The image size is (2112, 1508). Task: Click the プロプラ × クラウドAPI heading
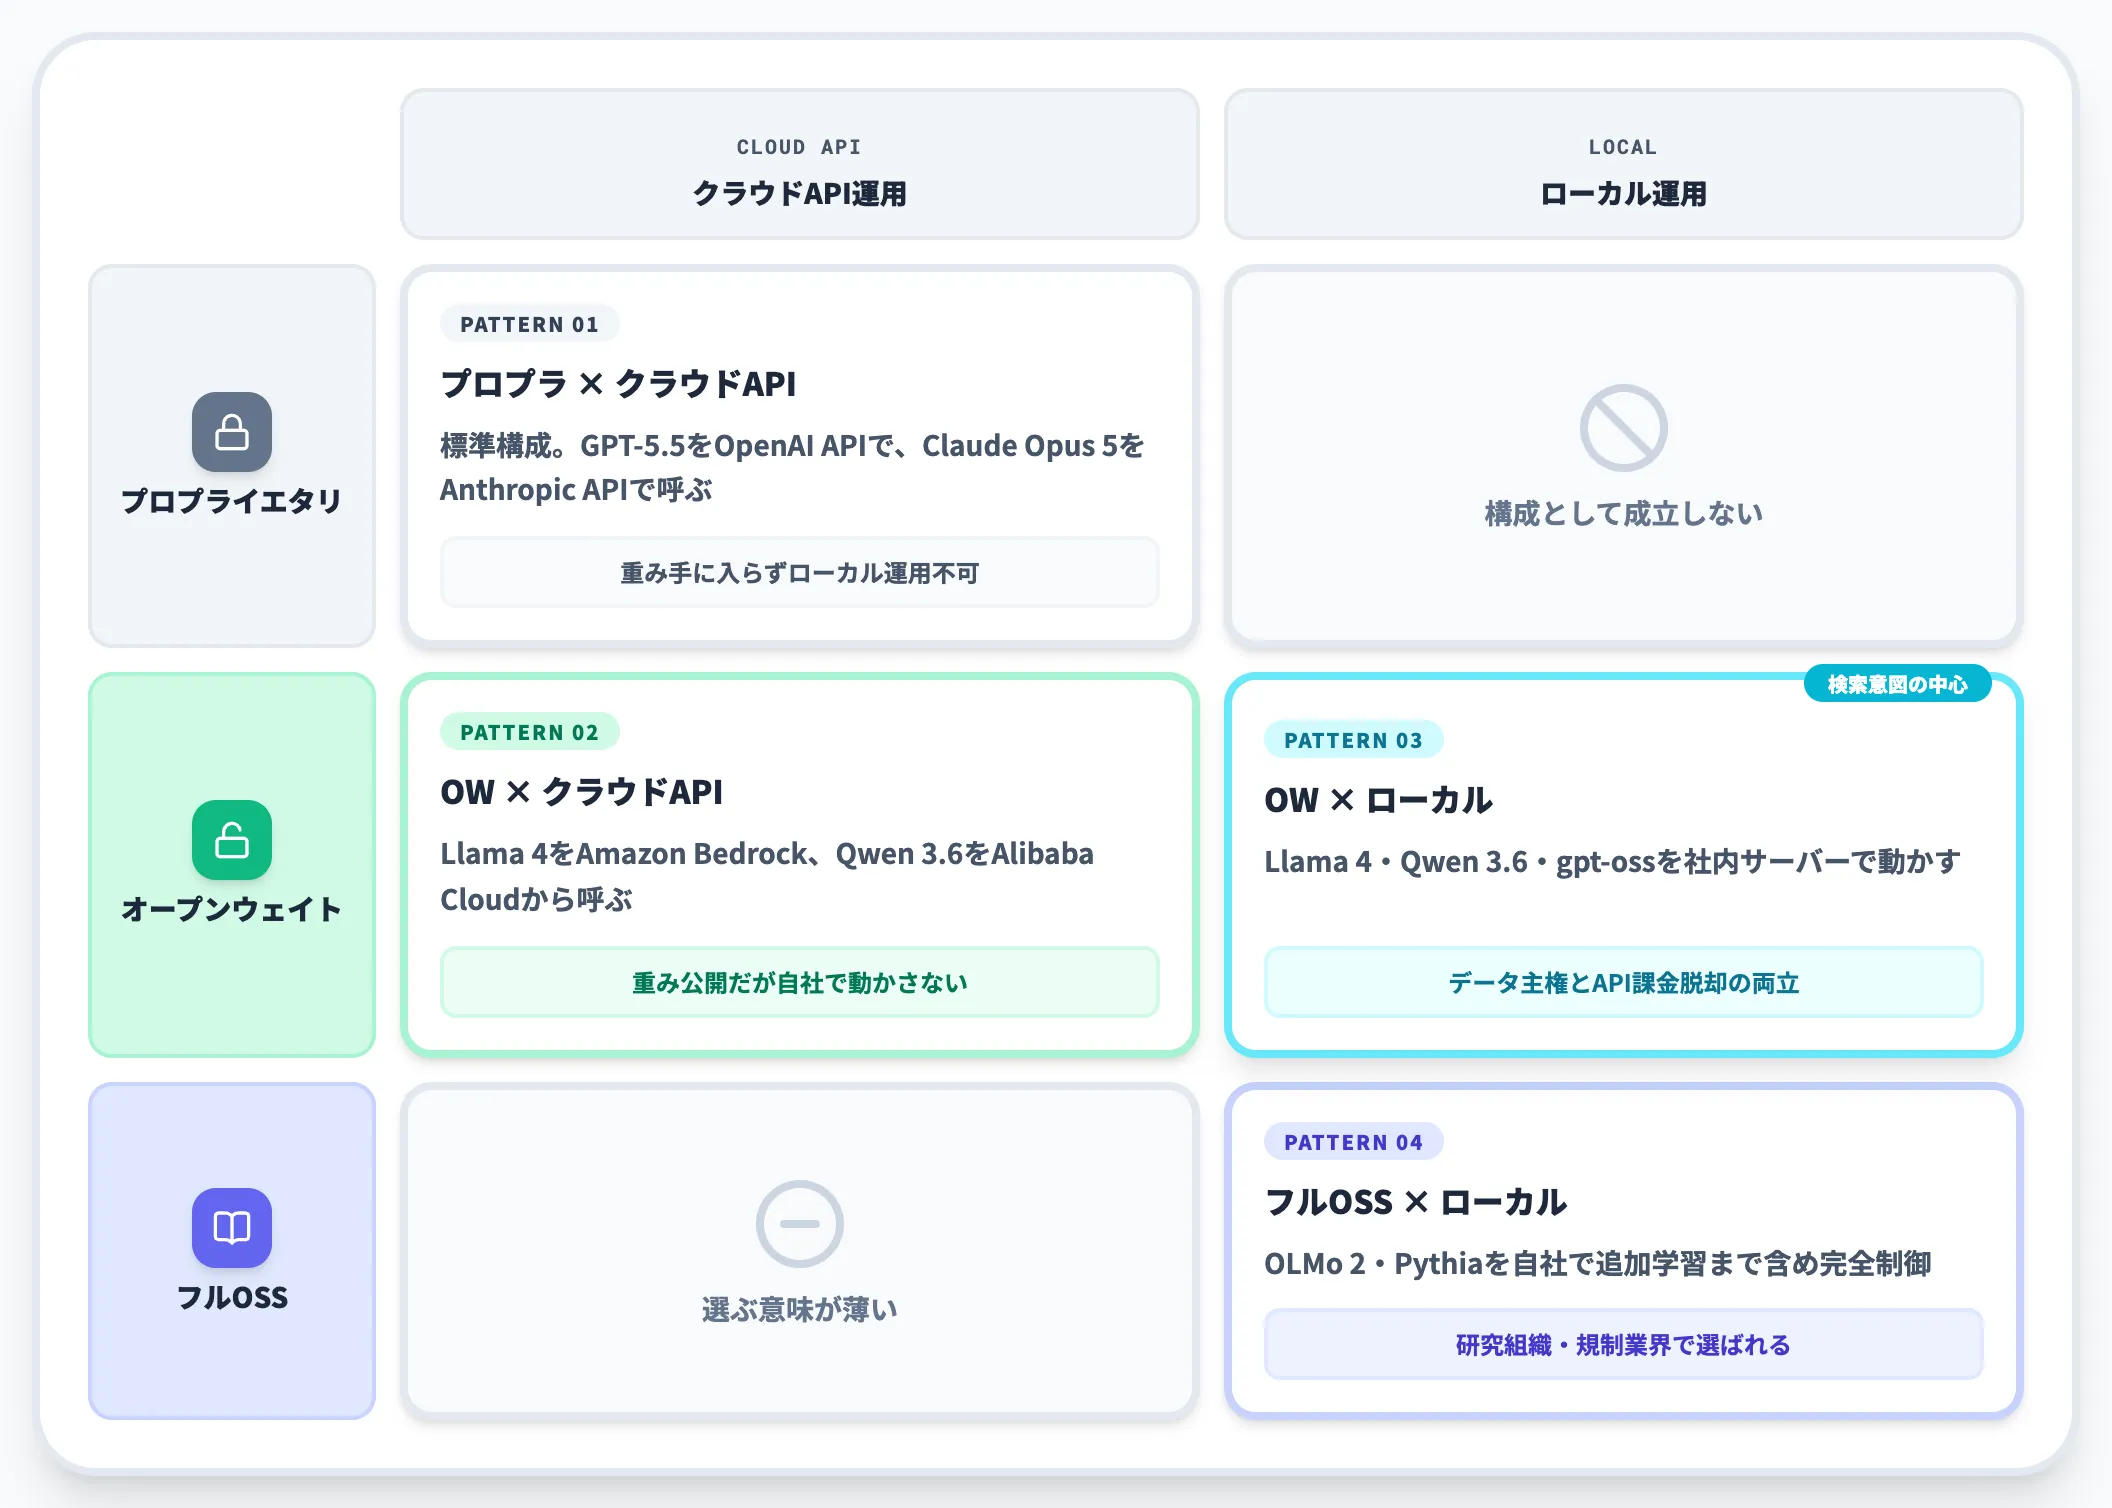point(618,384)
